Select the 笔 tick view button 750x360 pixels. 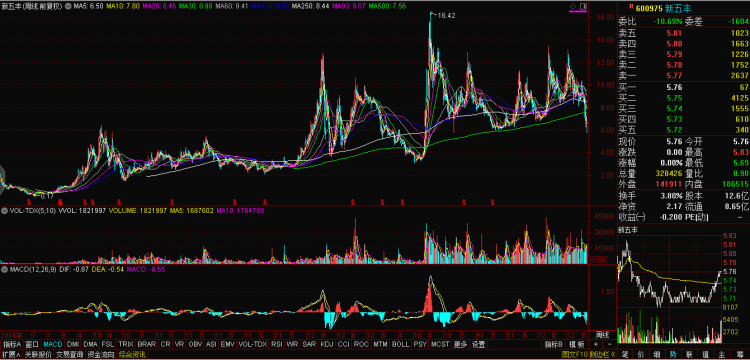click(x=624, y=354)
